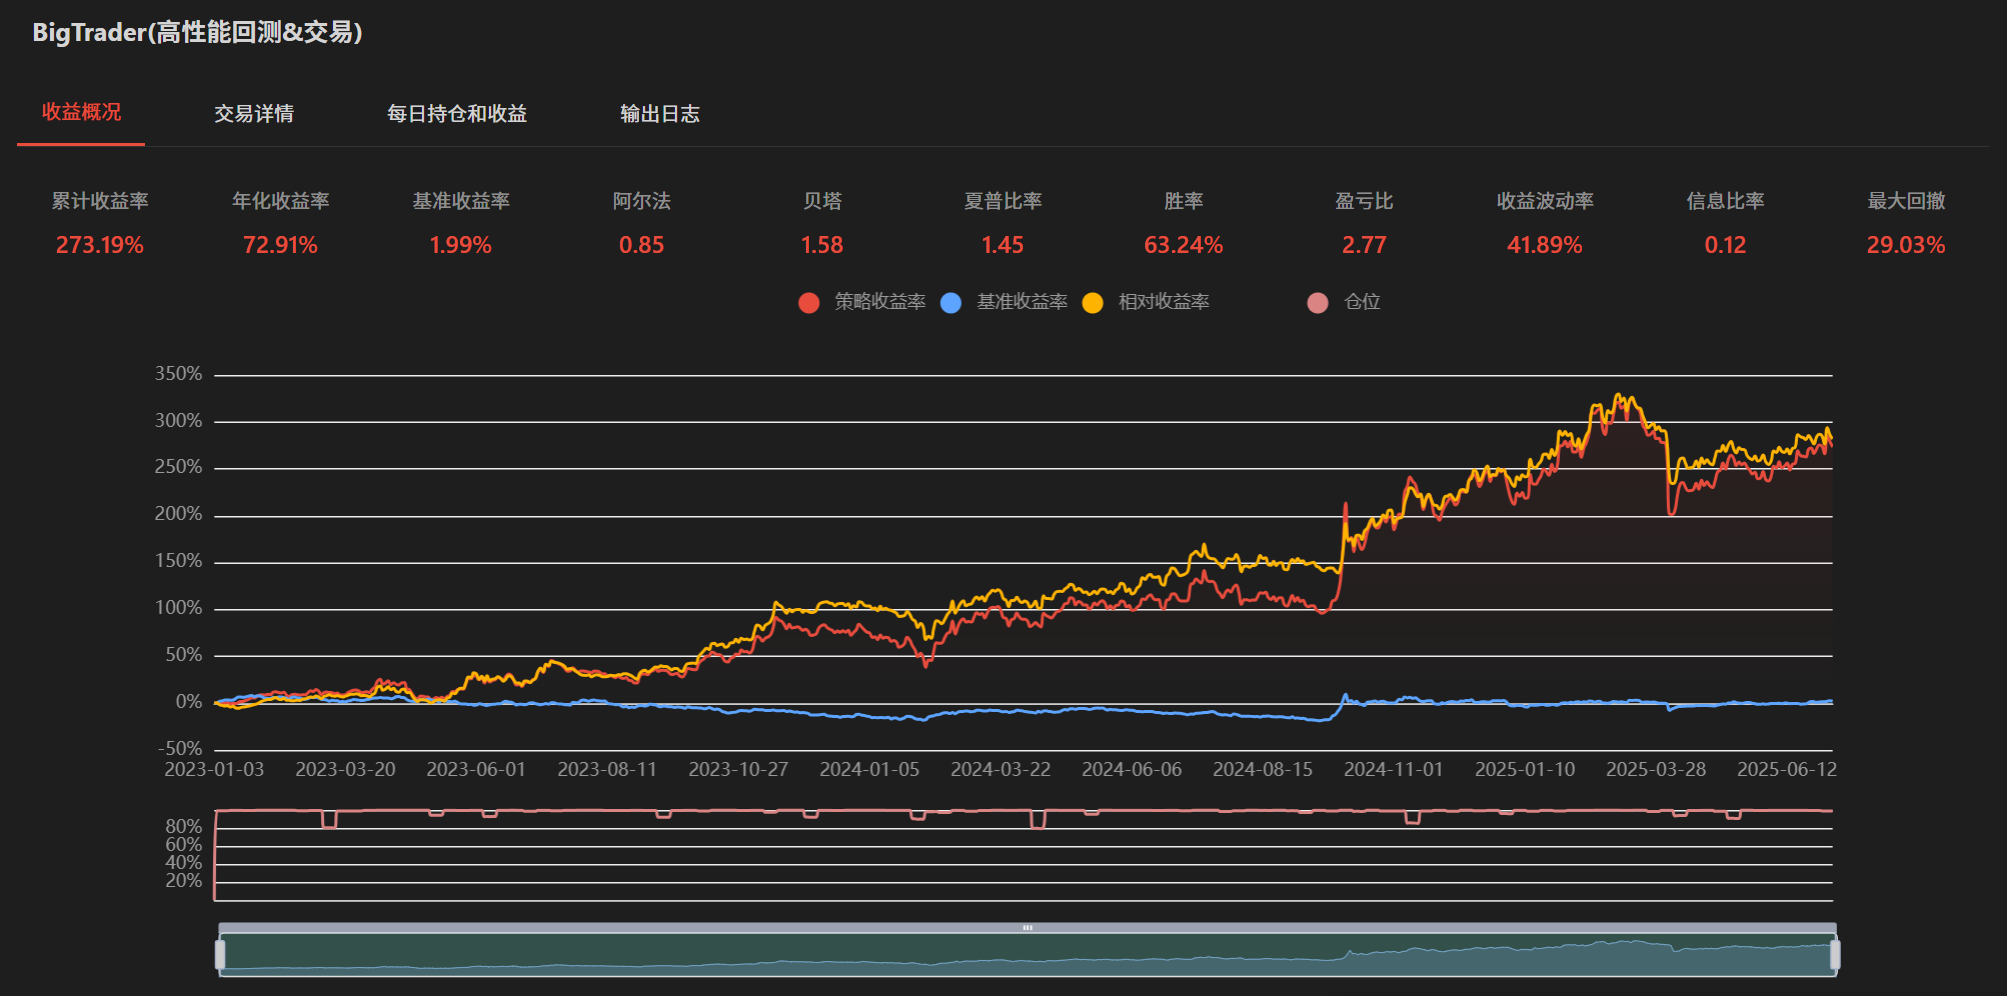Click the 夏普比率 value 1.45
Viewport: 2007px width, 996px height.
click(1002, 245)
